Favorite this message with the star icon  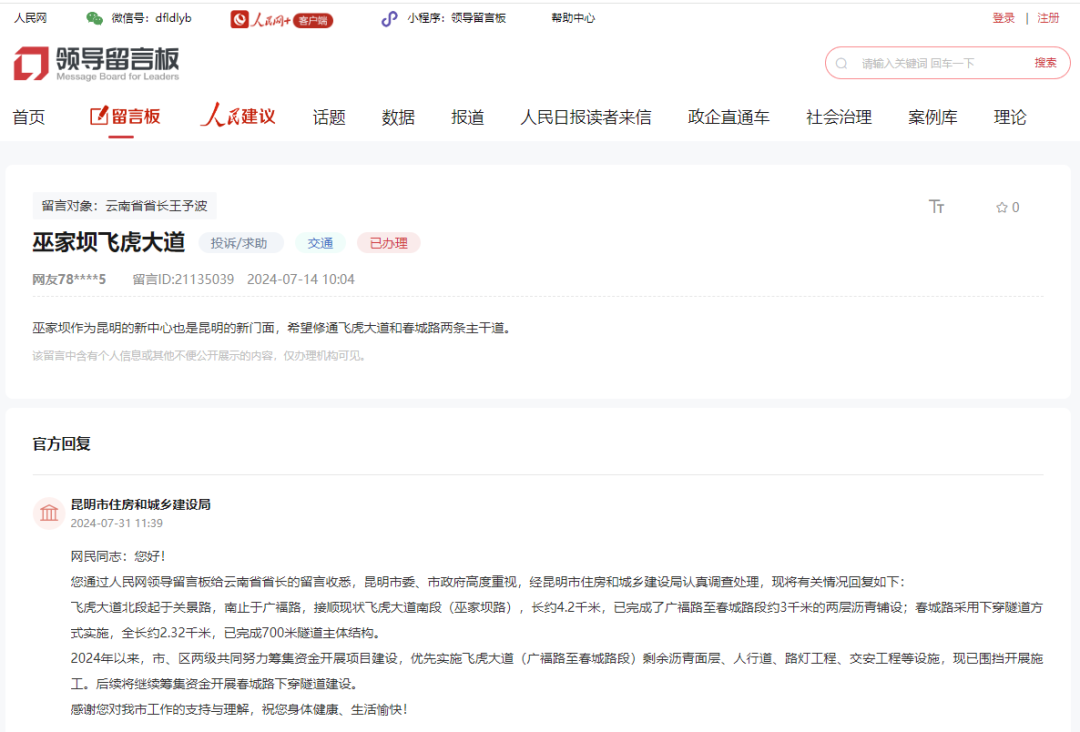click(x=1002, y=208)
